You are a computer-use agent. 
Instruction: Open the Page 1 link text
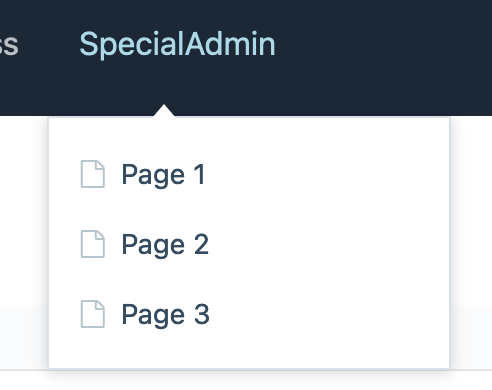point(164,175)
